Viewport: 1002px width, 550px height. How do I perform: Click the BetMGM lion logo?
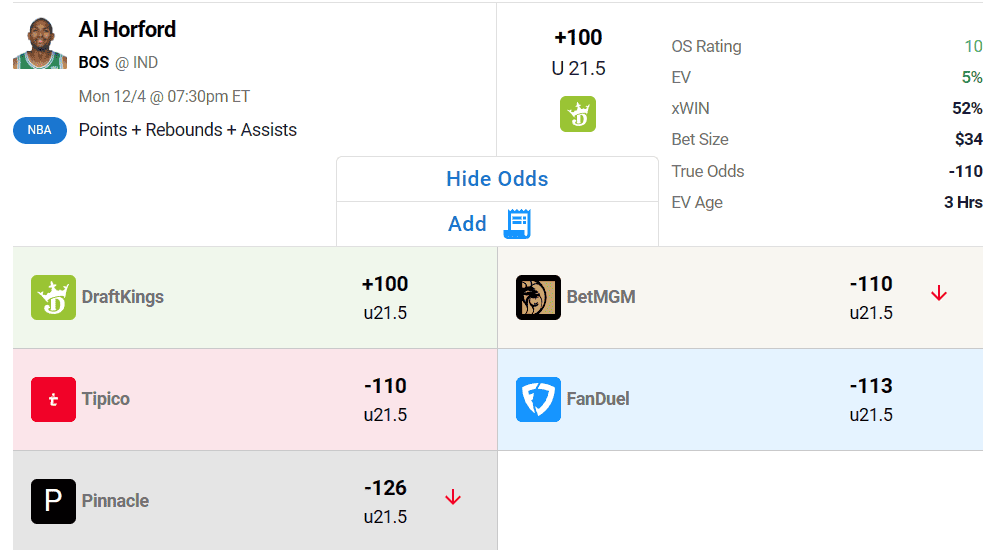[538, 297]
